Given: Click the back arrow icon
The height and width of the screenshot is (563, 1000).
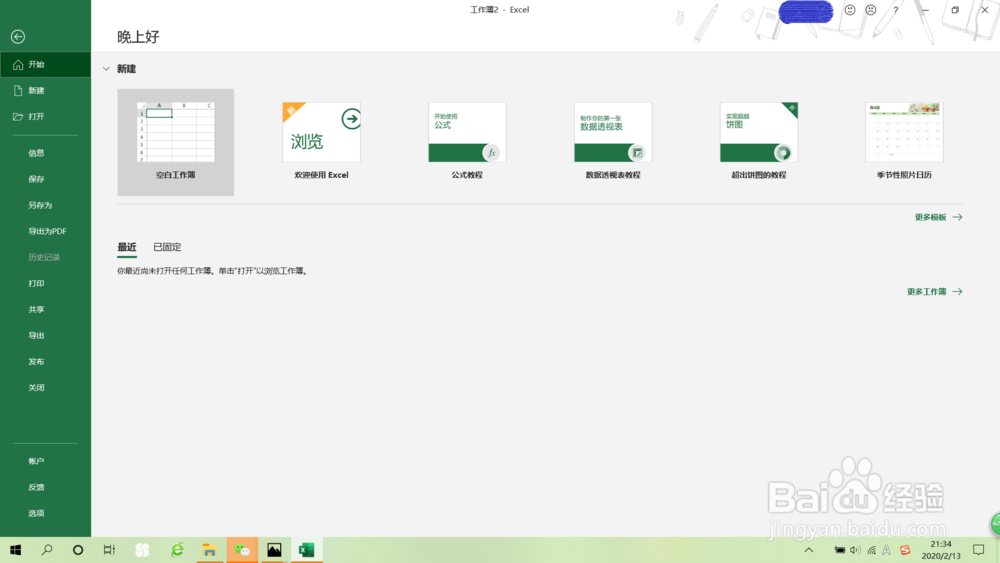Looking at the screenshot, I should pyautogui.click(x=18, y=37).
